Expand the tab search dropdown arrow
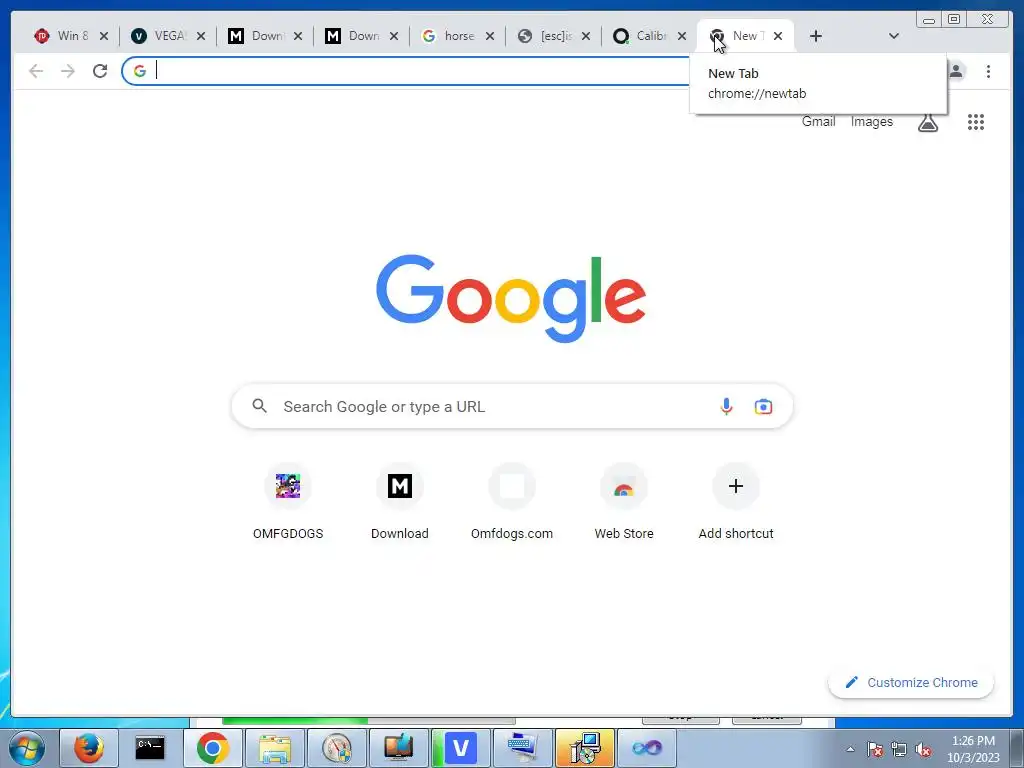Screen dimensions: 1024x768 [x=894, y=36]
